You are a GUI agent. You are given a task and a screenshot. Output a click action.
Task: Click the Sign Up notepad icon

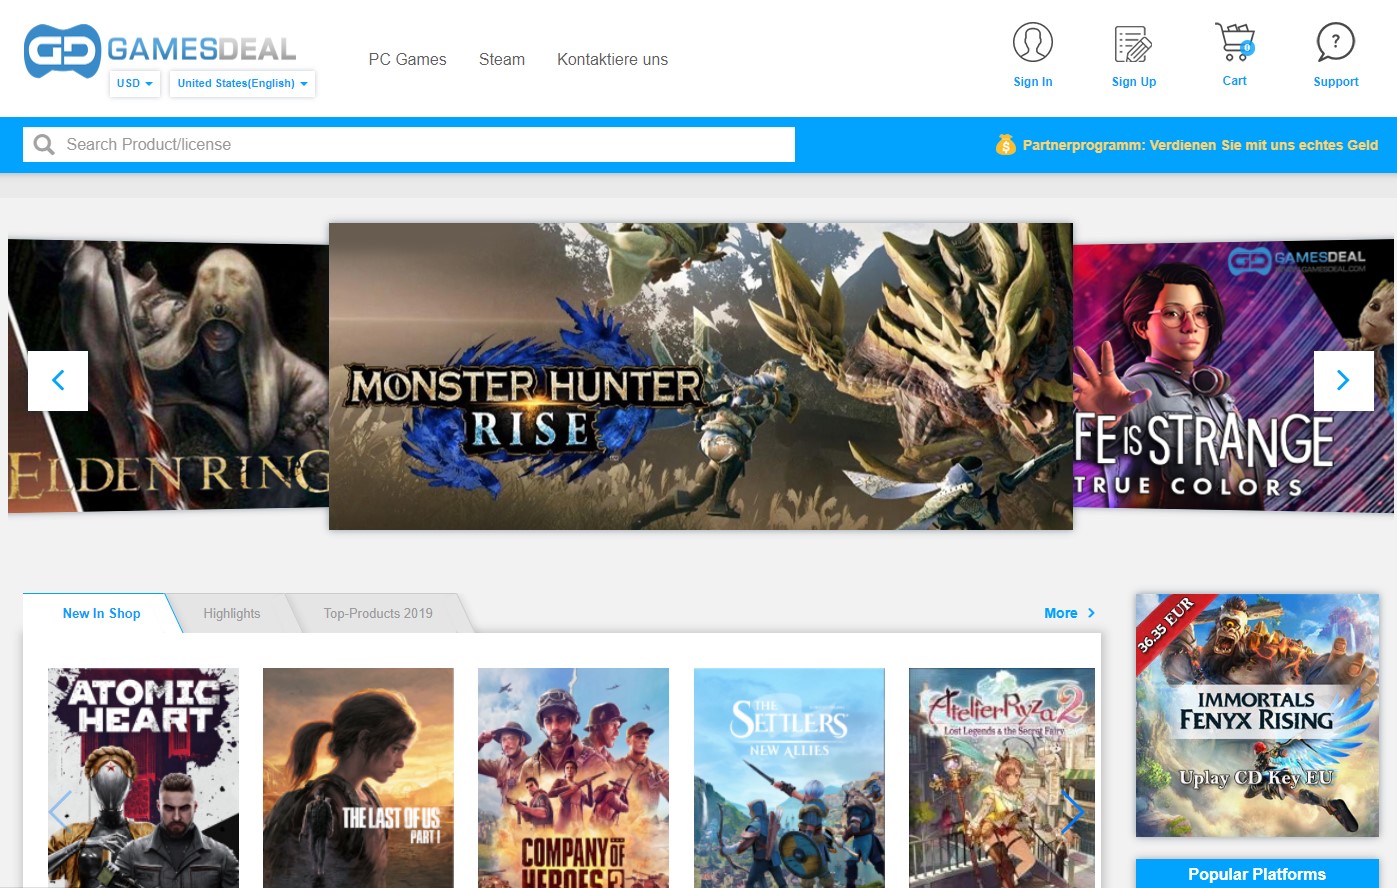(x=1133, y=44)
